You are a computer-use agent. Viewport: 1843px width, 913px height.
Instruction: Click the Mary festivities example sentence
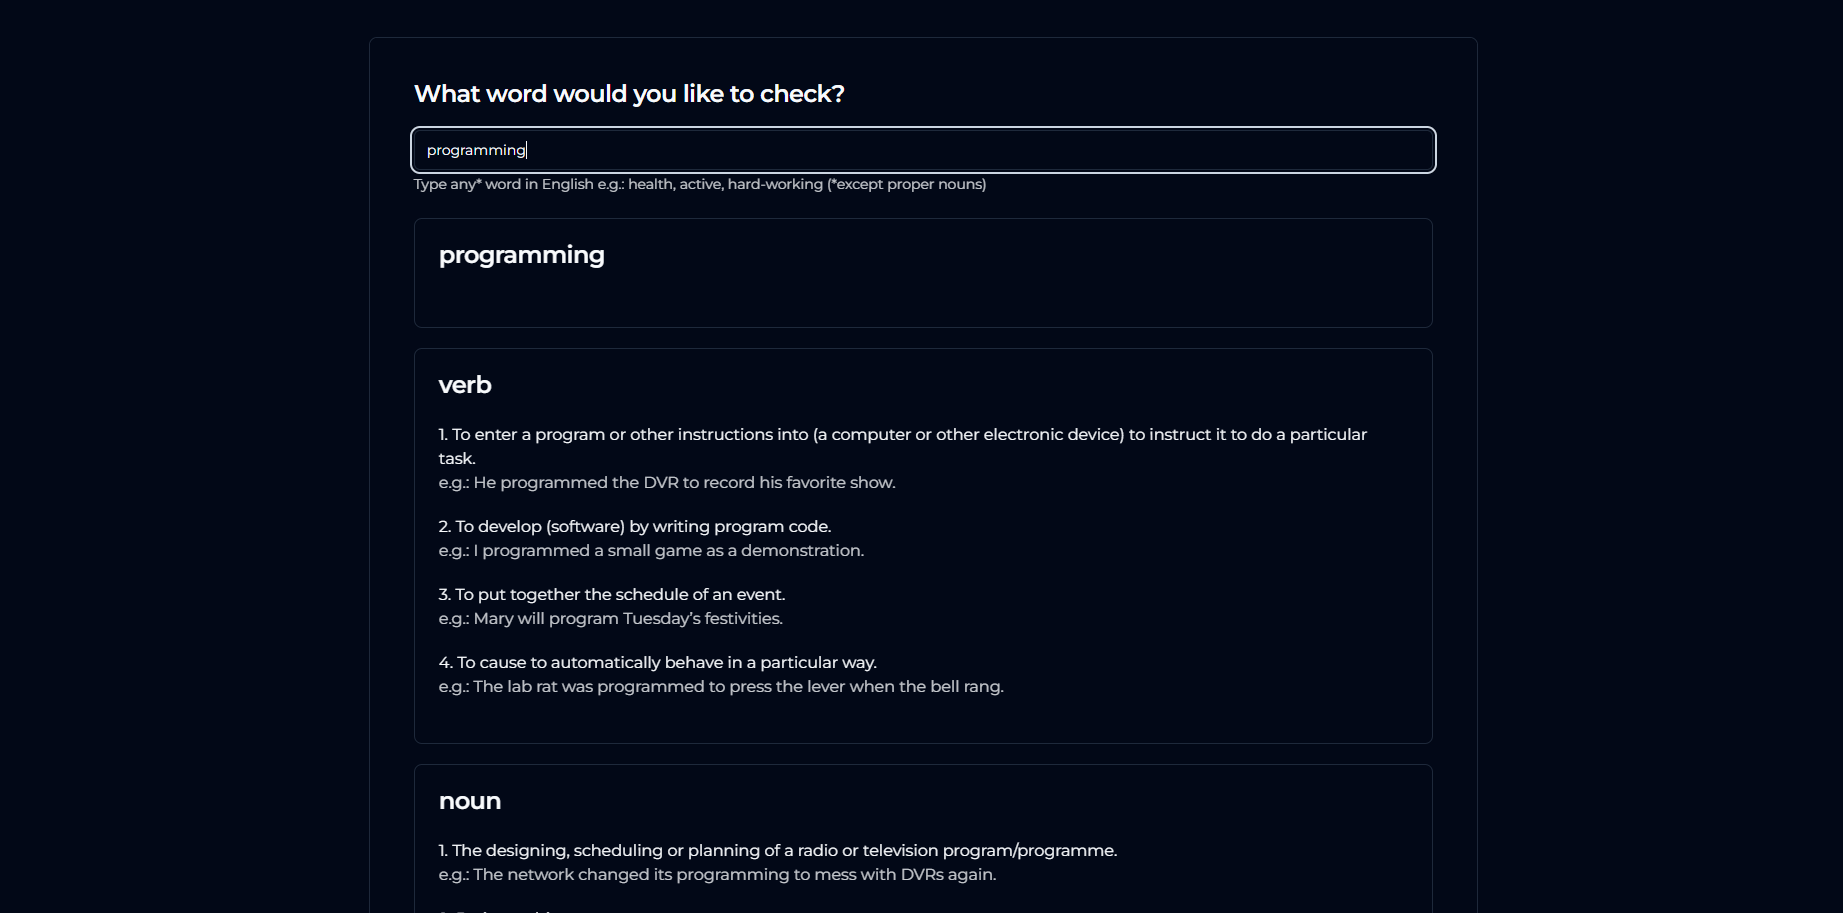[x=609, y=618]
